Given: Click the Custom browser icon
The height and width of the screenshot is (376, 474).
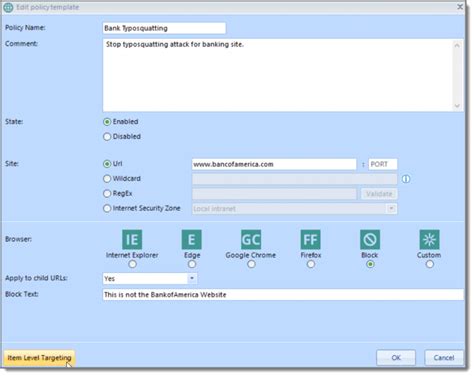Looking at the screenshot, I should click(x=429, y=239).
